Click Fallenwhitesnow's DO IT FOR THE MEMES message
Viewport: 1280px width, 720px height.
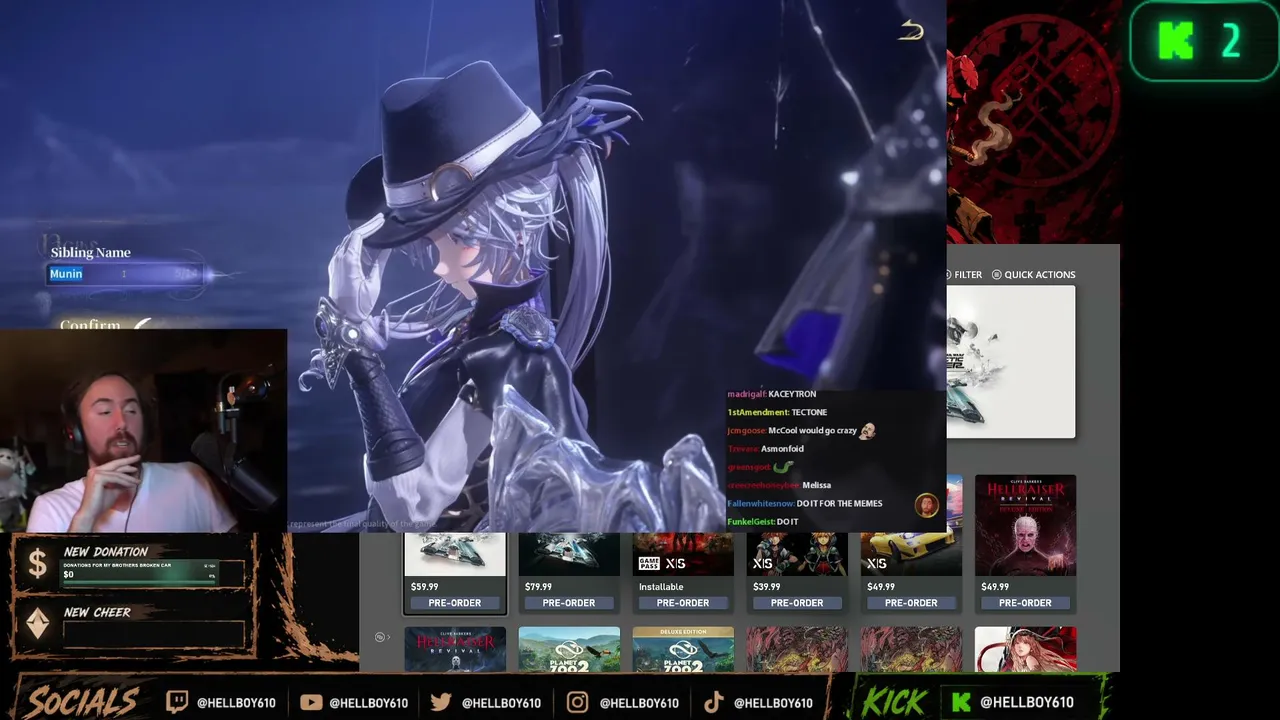[805, 504]
